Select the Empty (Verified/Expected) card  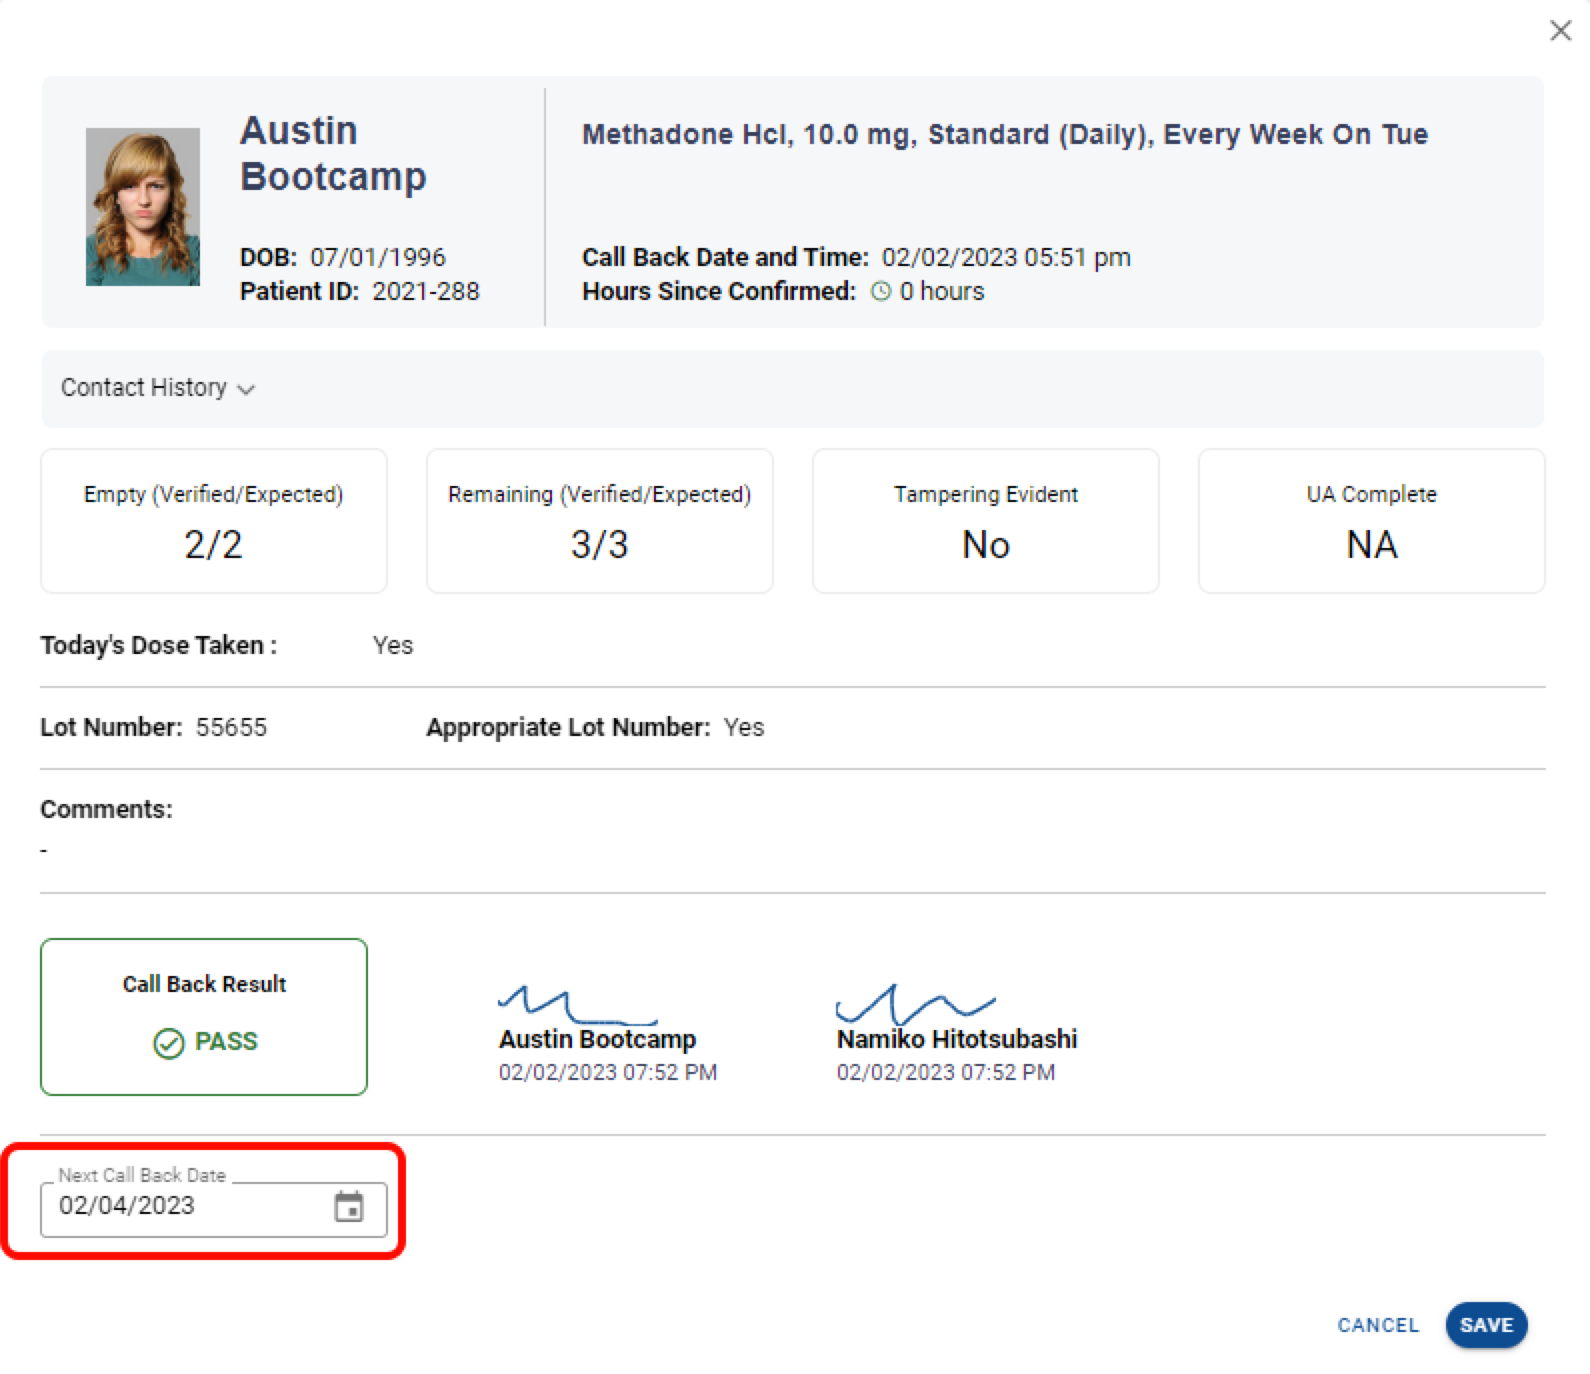tap(213, 521)
